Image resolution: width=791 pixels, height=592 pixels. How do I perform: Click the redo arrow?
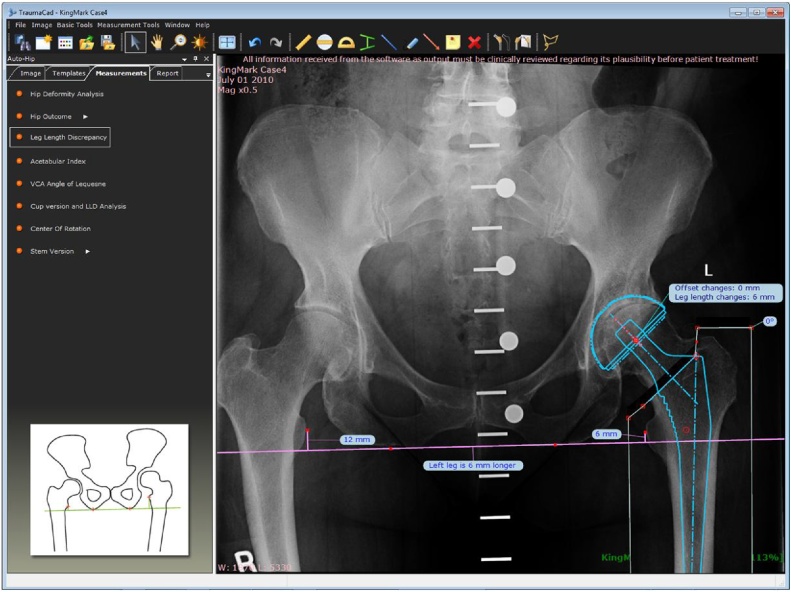click(275, 43)
